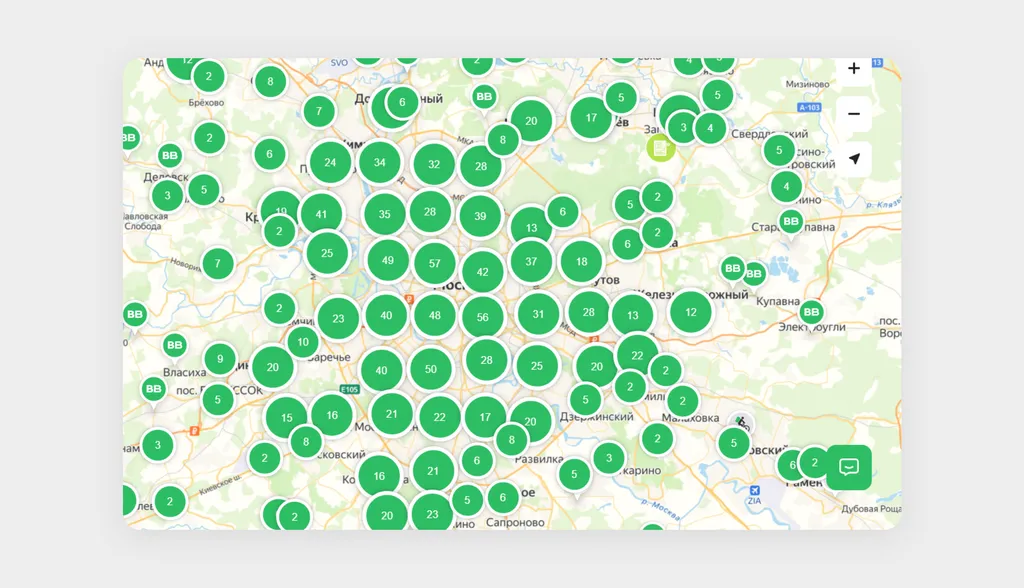
Task: Open the store cluster labeled 34
Action: (x=379, y=162)
